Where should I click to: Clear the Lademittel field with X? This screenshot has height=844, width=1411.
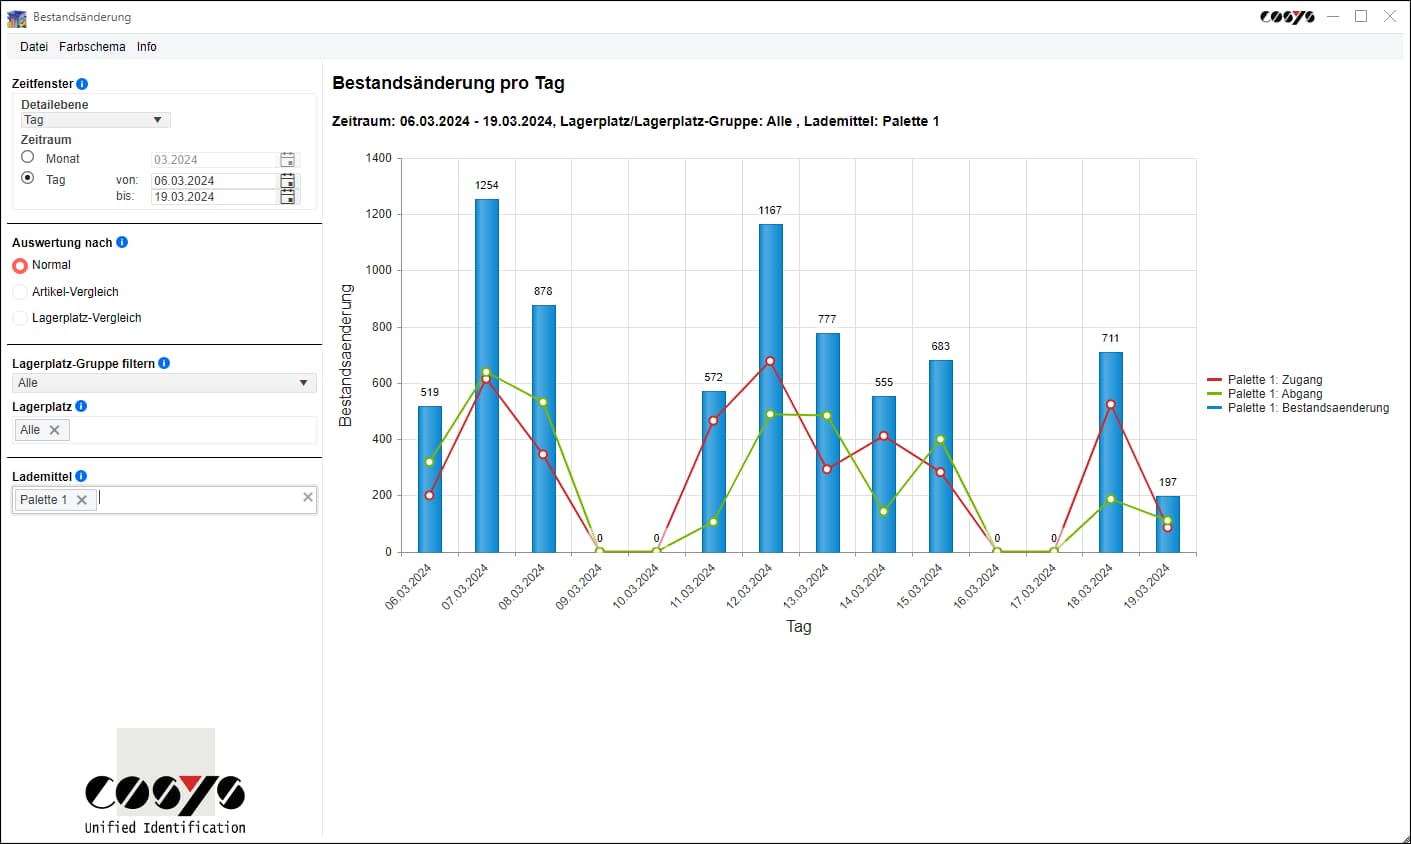[x=308, y=497]
